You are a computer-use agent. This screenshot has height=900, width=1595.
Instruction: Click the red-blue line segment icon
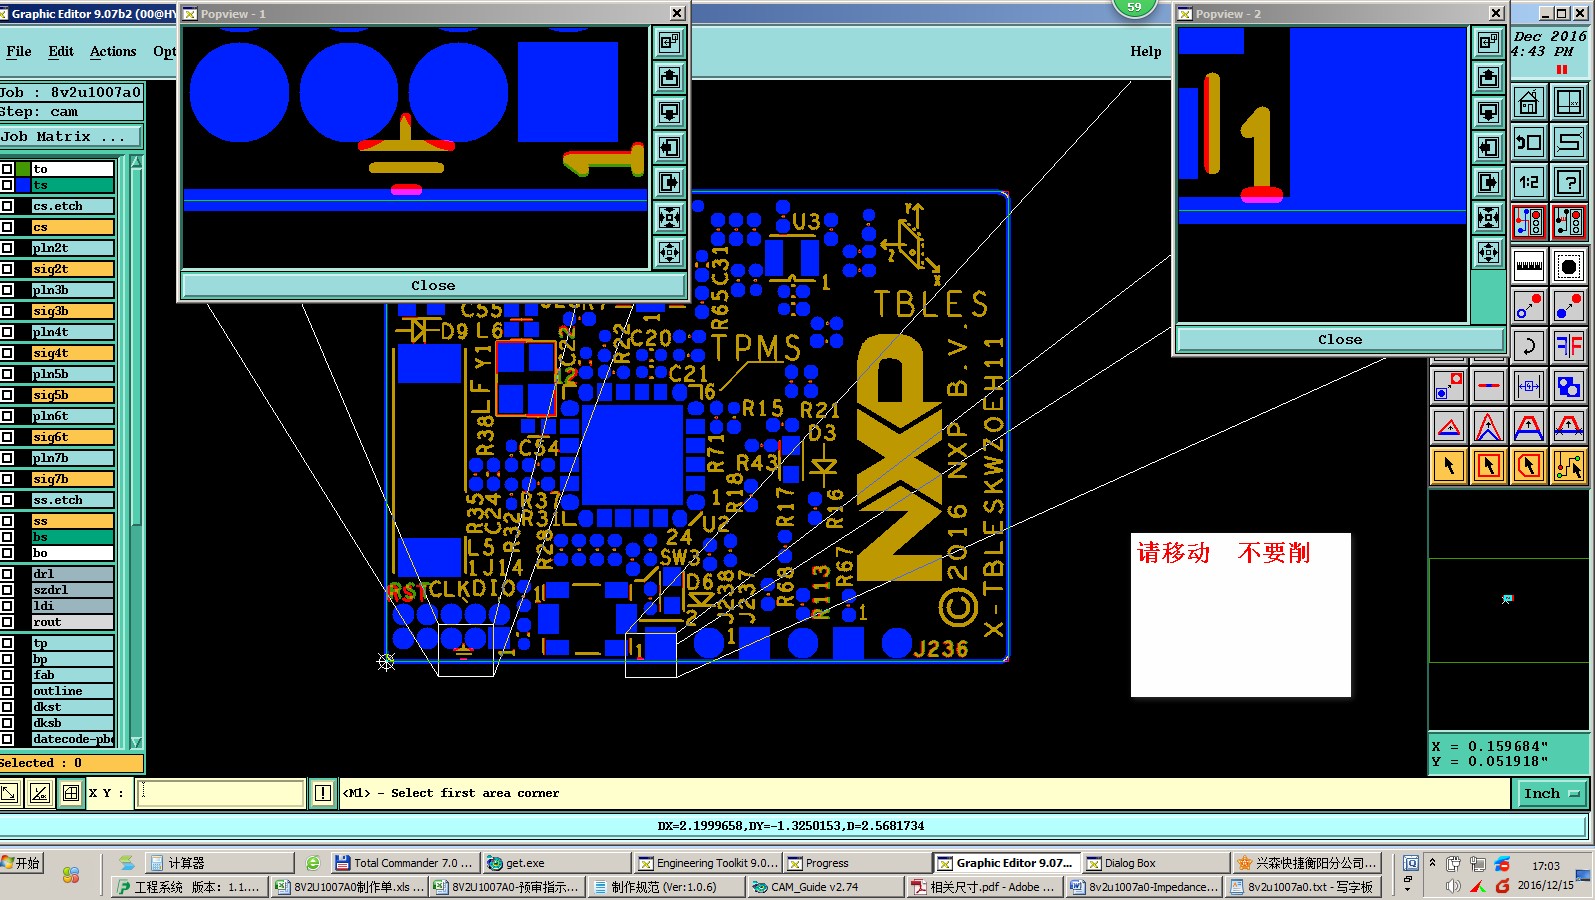pyautogui.click(x=1488, y=386)
